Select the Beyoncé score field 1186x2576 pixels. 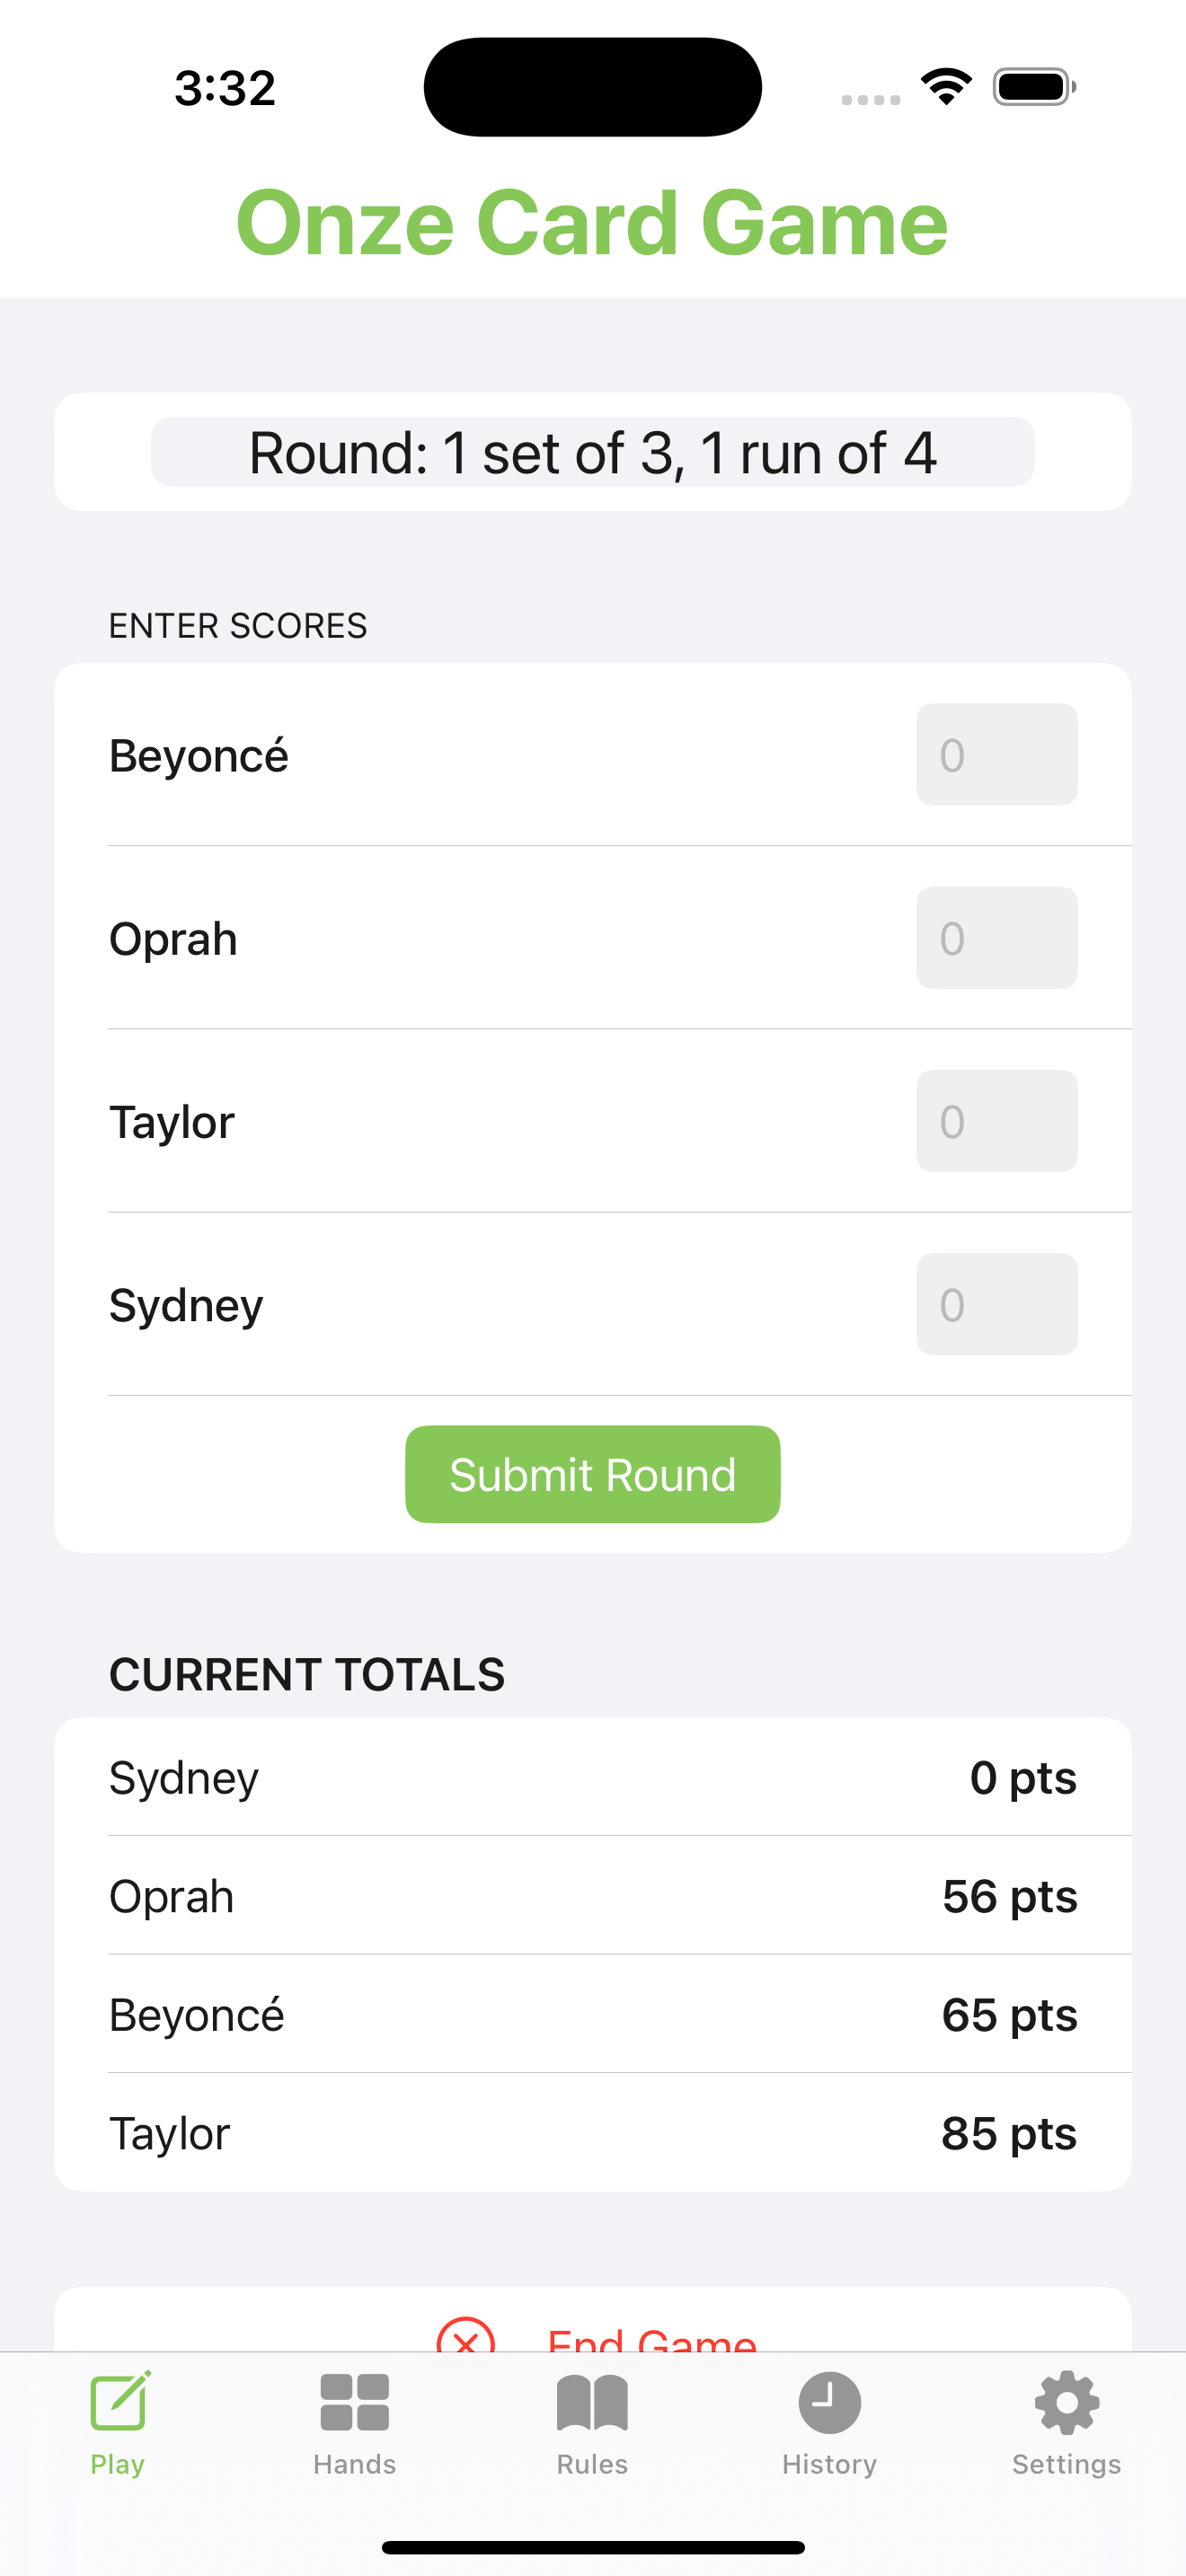pos(997,754)
